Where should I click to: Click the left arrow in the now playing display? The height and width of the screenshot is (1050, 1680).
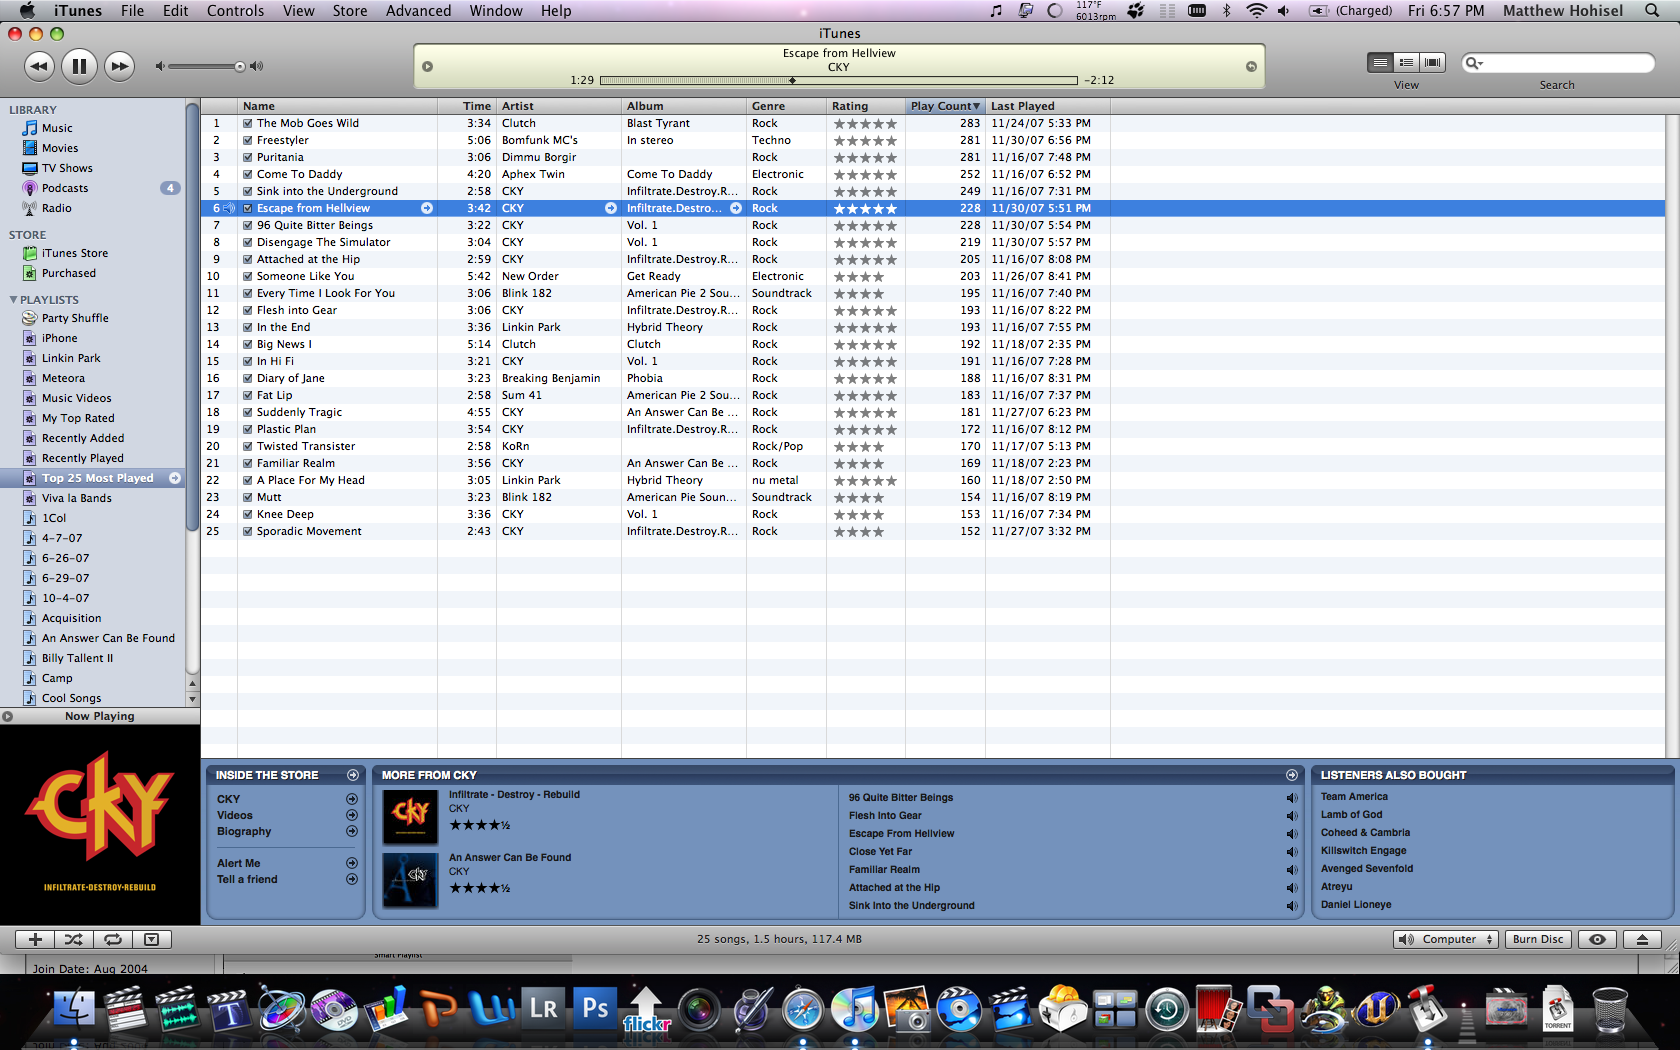428,66
